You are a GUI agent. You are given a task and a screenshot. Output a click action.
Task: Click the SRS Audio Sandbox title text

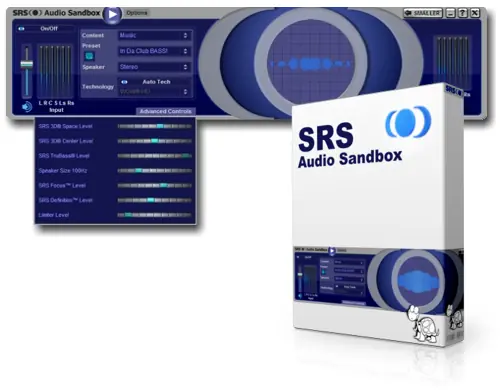coord(56,13)
